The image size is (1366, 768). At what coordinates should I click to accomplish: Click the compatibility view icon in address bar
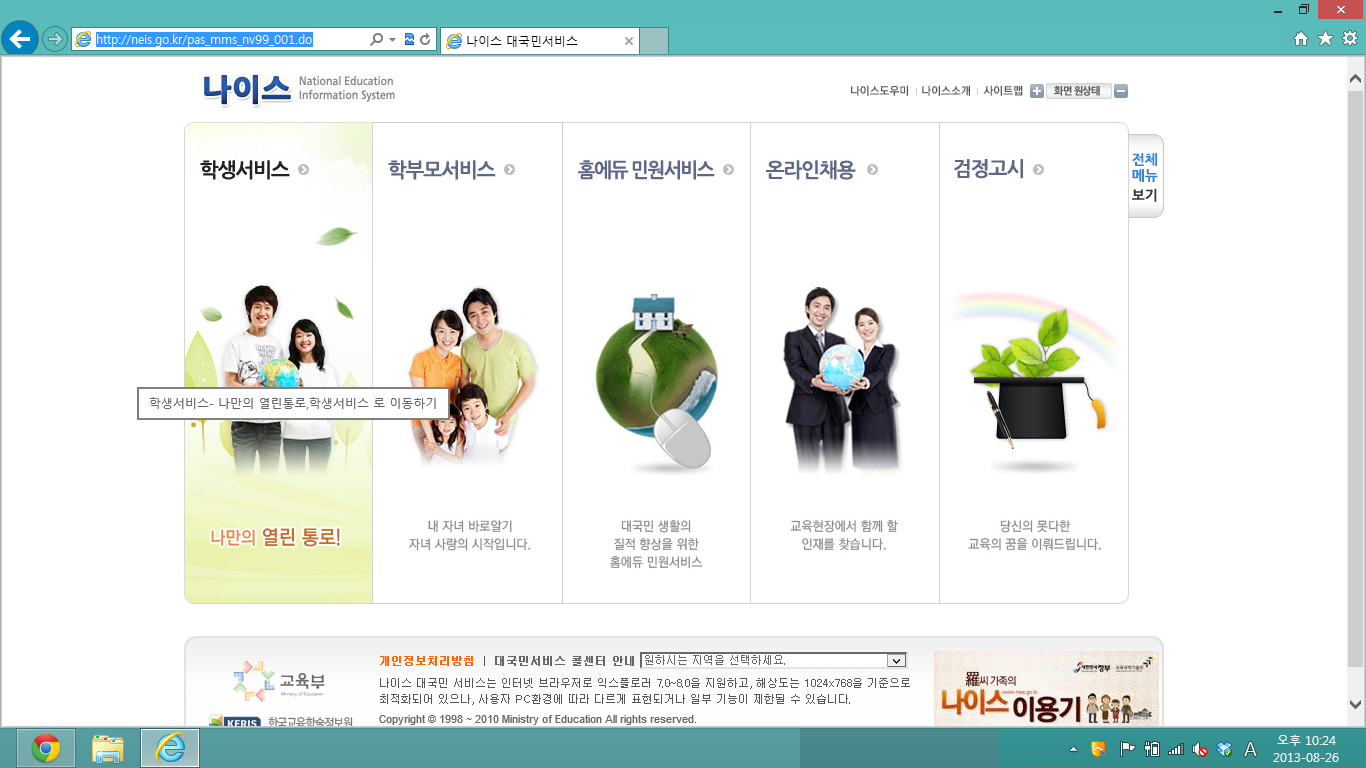pyautogui.click(x=409, y=39)
